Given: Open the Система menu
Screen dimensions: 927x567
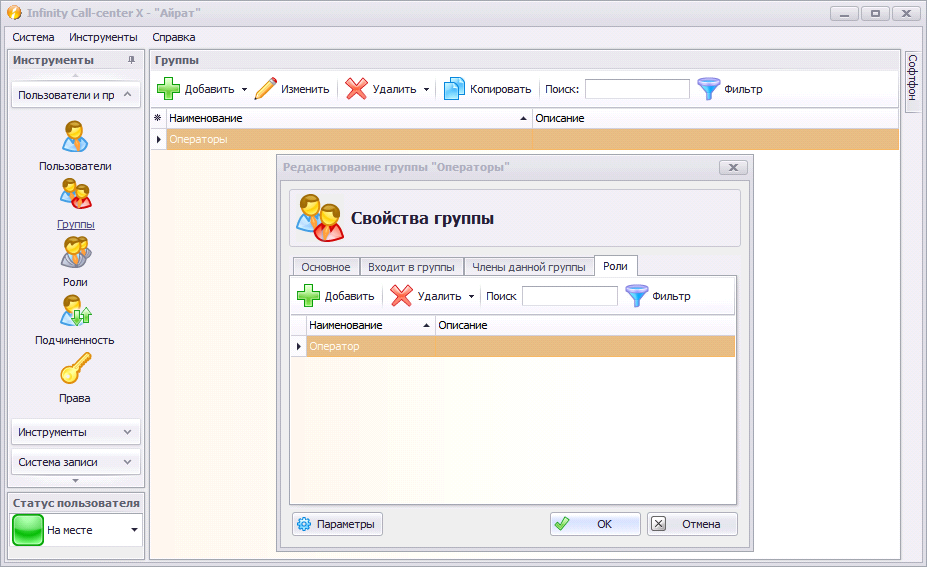Looking at the screenshot, I should click(33, 37).
